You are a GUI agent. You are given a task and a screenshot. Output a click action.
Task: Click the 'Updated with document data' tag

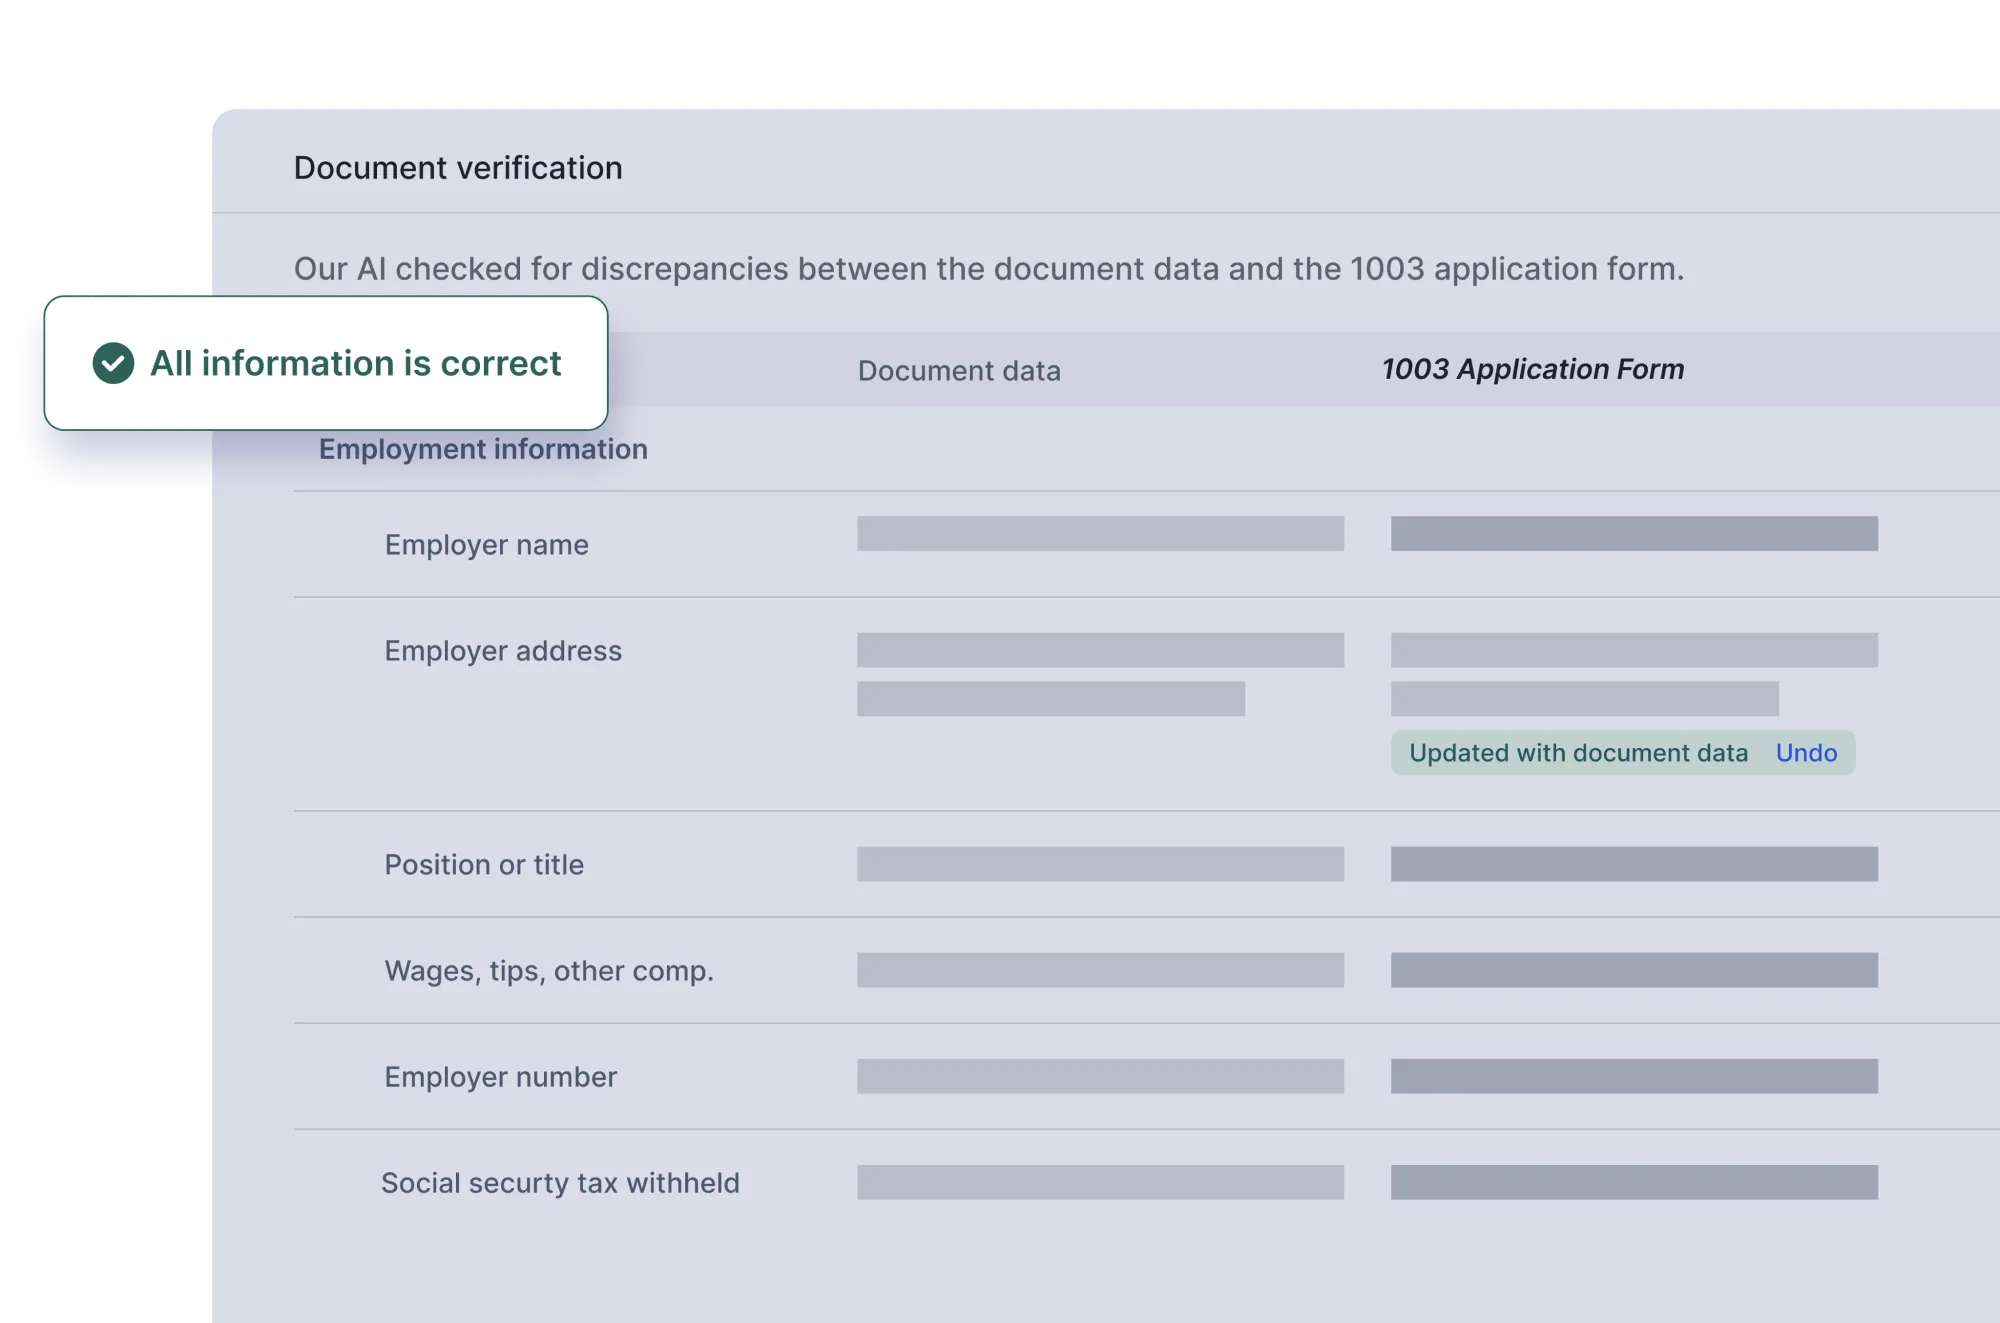(x=1578, y=753)
